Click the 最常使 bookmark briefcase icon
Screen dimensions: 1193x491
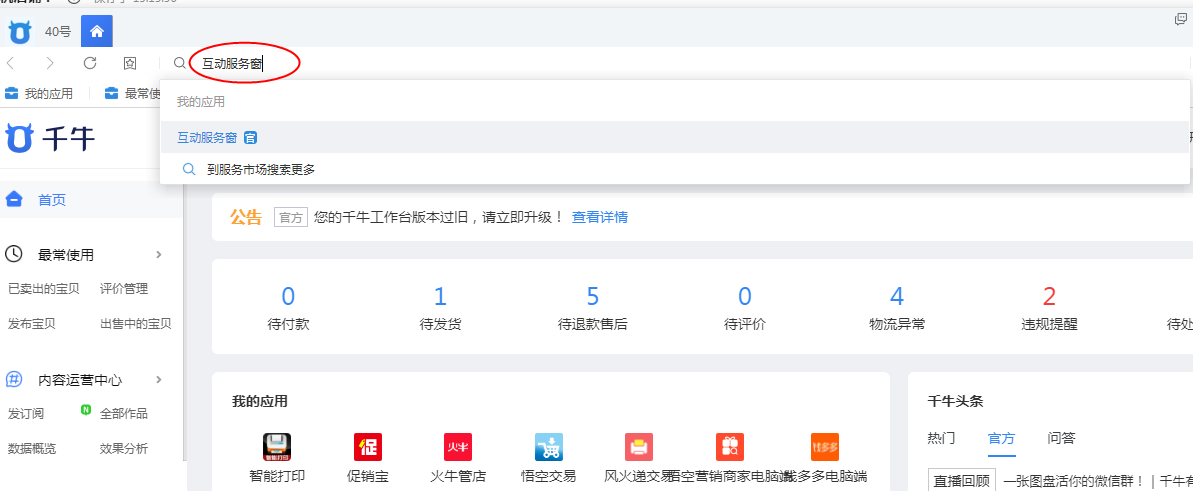coord(112,94)
